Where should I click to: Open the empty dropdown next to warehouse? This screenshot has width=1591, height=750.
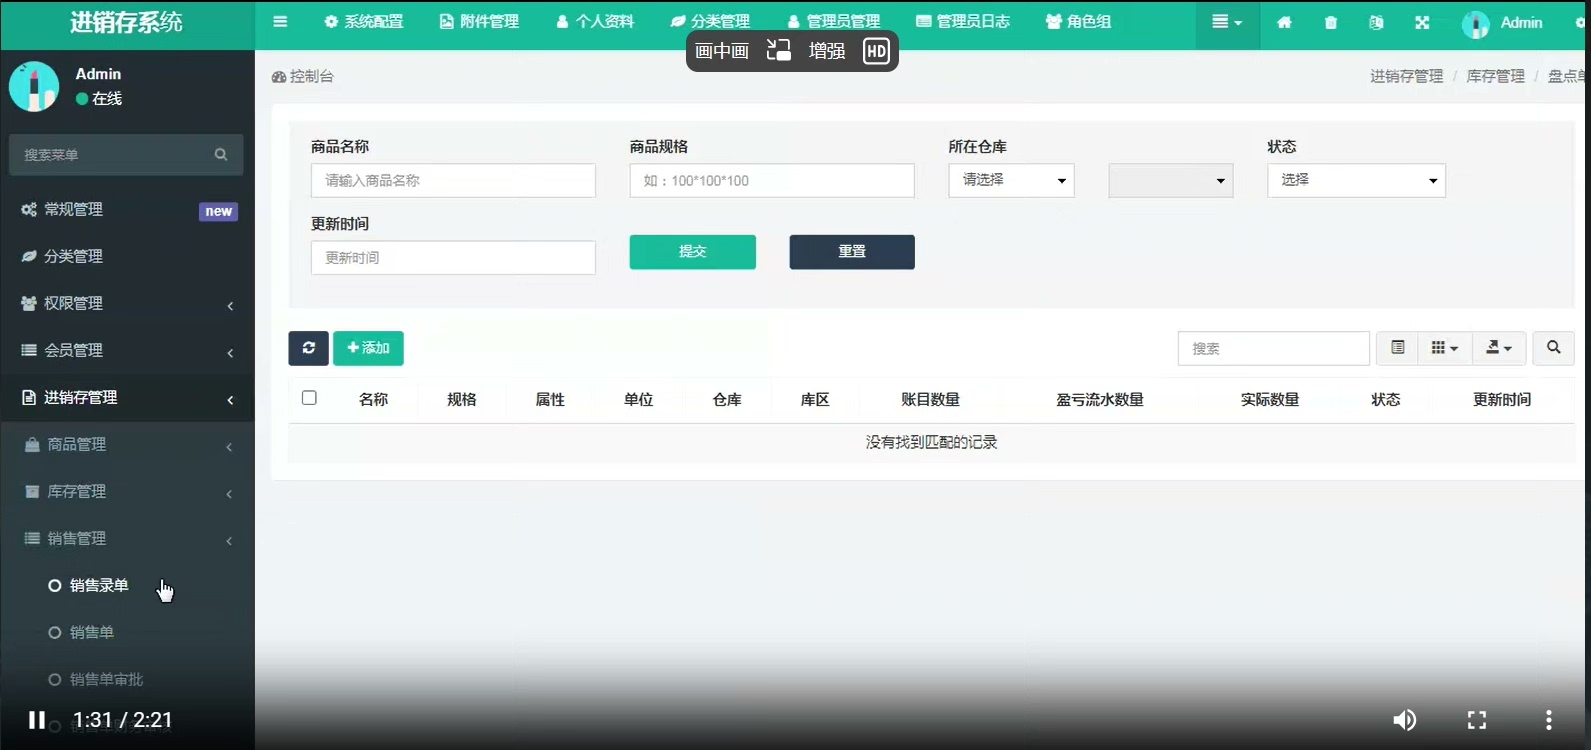(x=1170, y=180)
